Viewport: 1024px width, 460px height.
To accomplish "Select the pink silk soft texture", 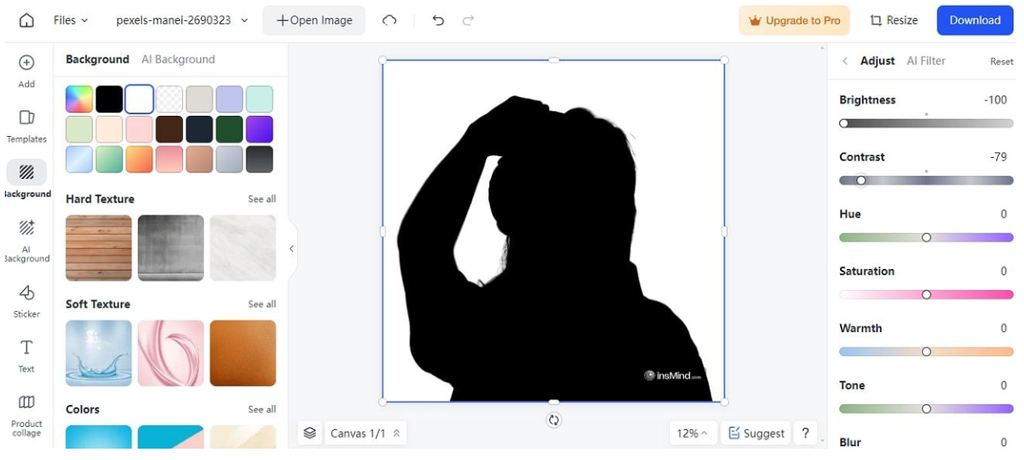I will click(170, 353).
